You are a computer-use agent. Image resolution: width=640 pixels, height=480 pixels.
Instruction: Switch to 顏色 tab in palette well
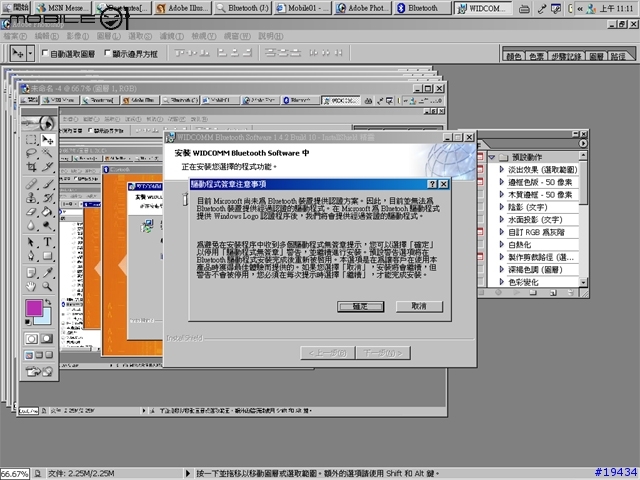click(514, 56)
